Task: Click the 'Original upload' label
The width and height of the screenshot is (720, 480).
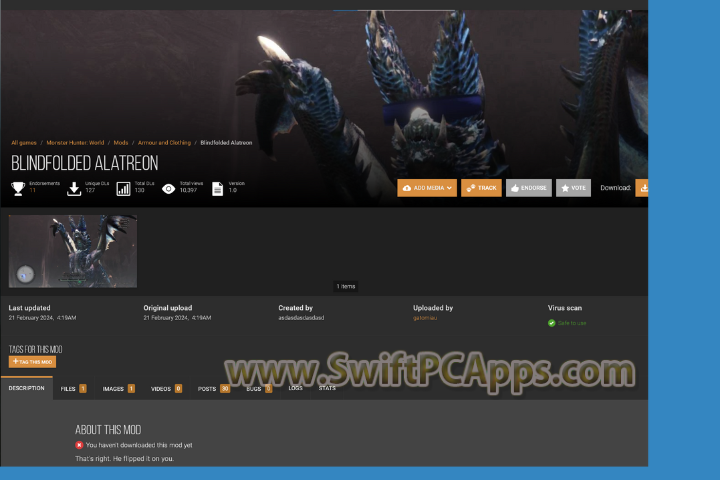Action: 168,308
